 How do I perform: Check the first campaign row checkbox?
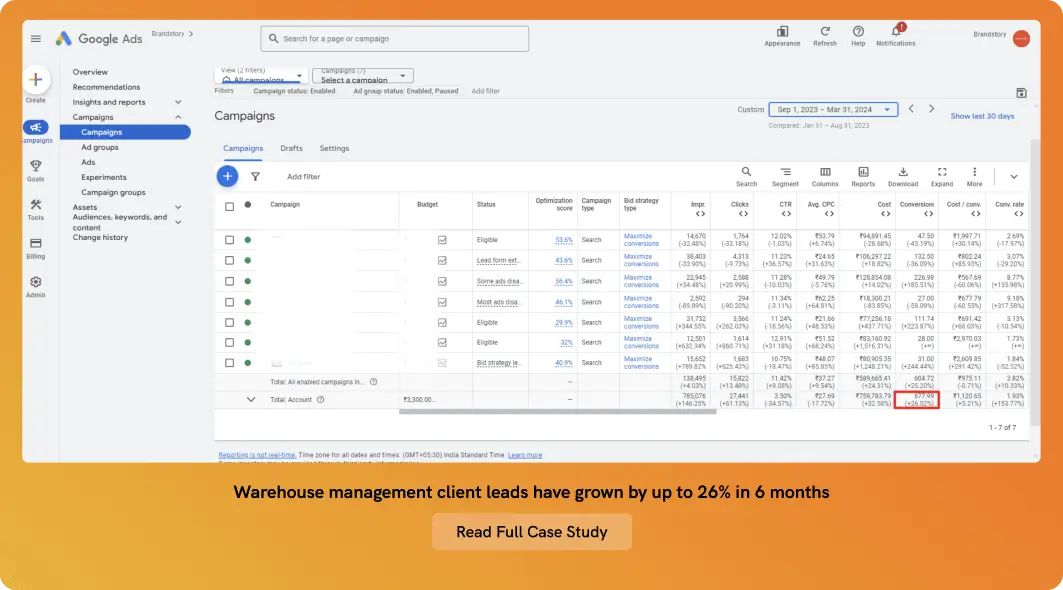pyautogui.click(x=230, y=240)
